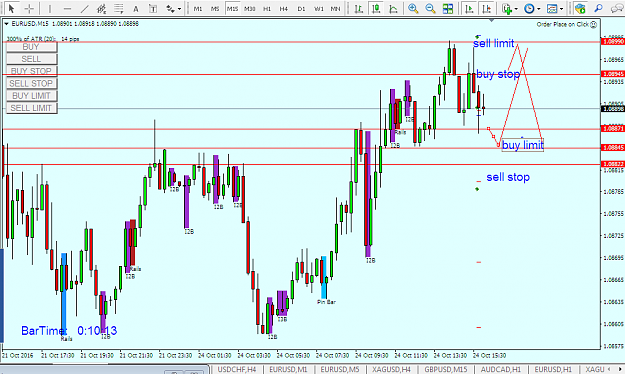Select the Fibonacci retracement tool

[x=118, y=8]
